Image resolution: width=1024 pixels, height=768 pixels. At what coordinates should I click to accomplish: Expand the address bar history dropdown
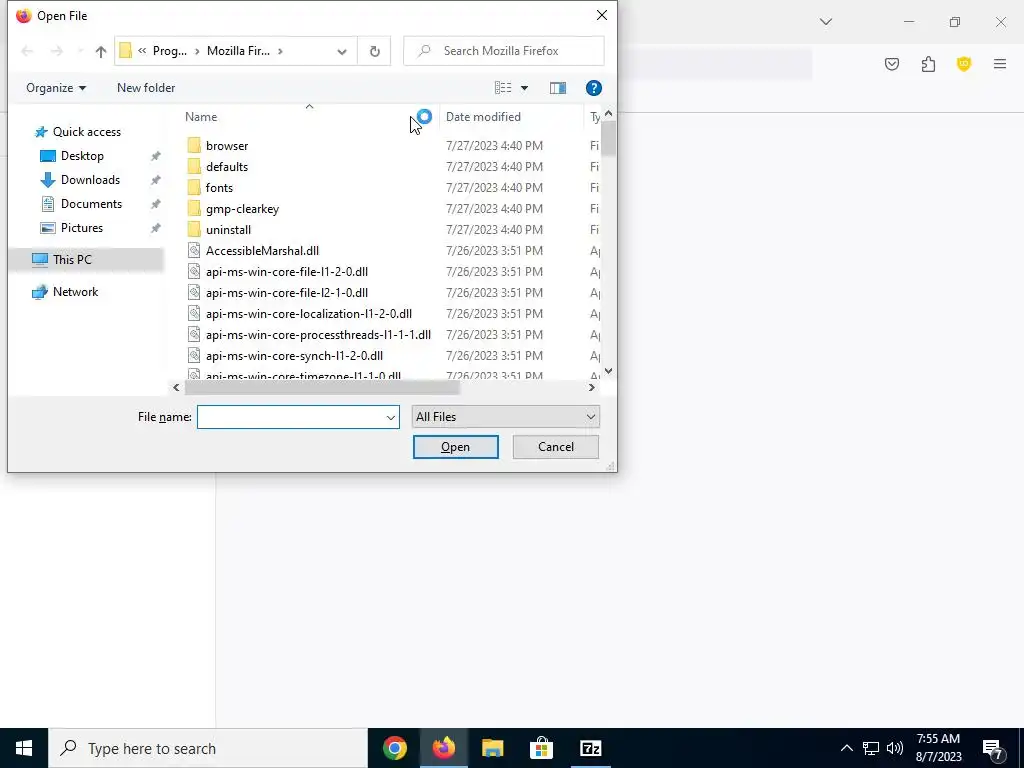click(x=342, y=52)
